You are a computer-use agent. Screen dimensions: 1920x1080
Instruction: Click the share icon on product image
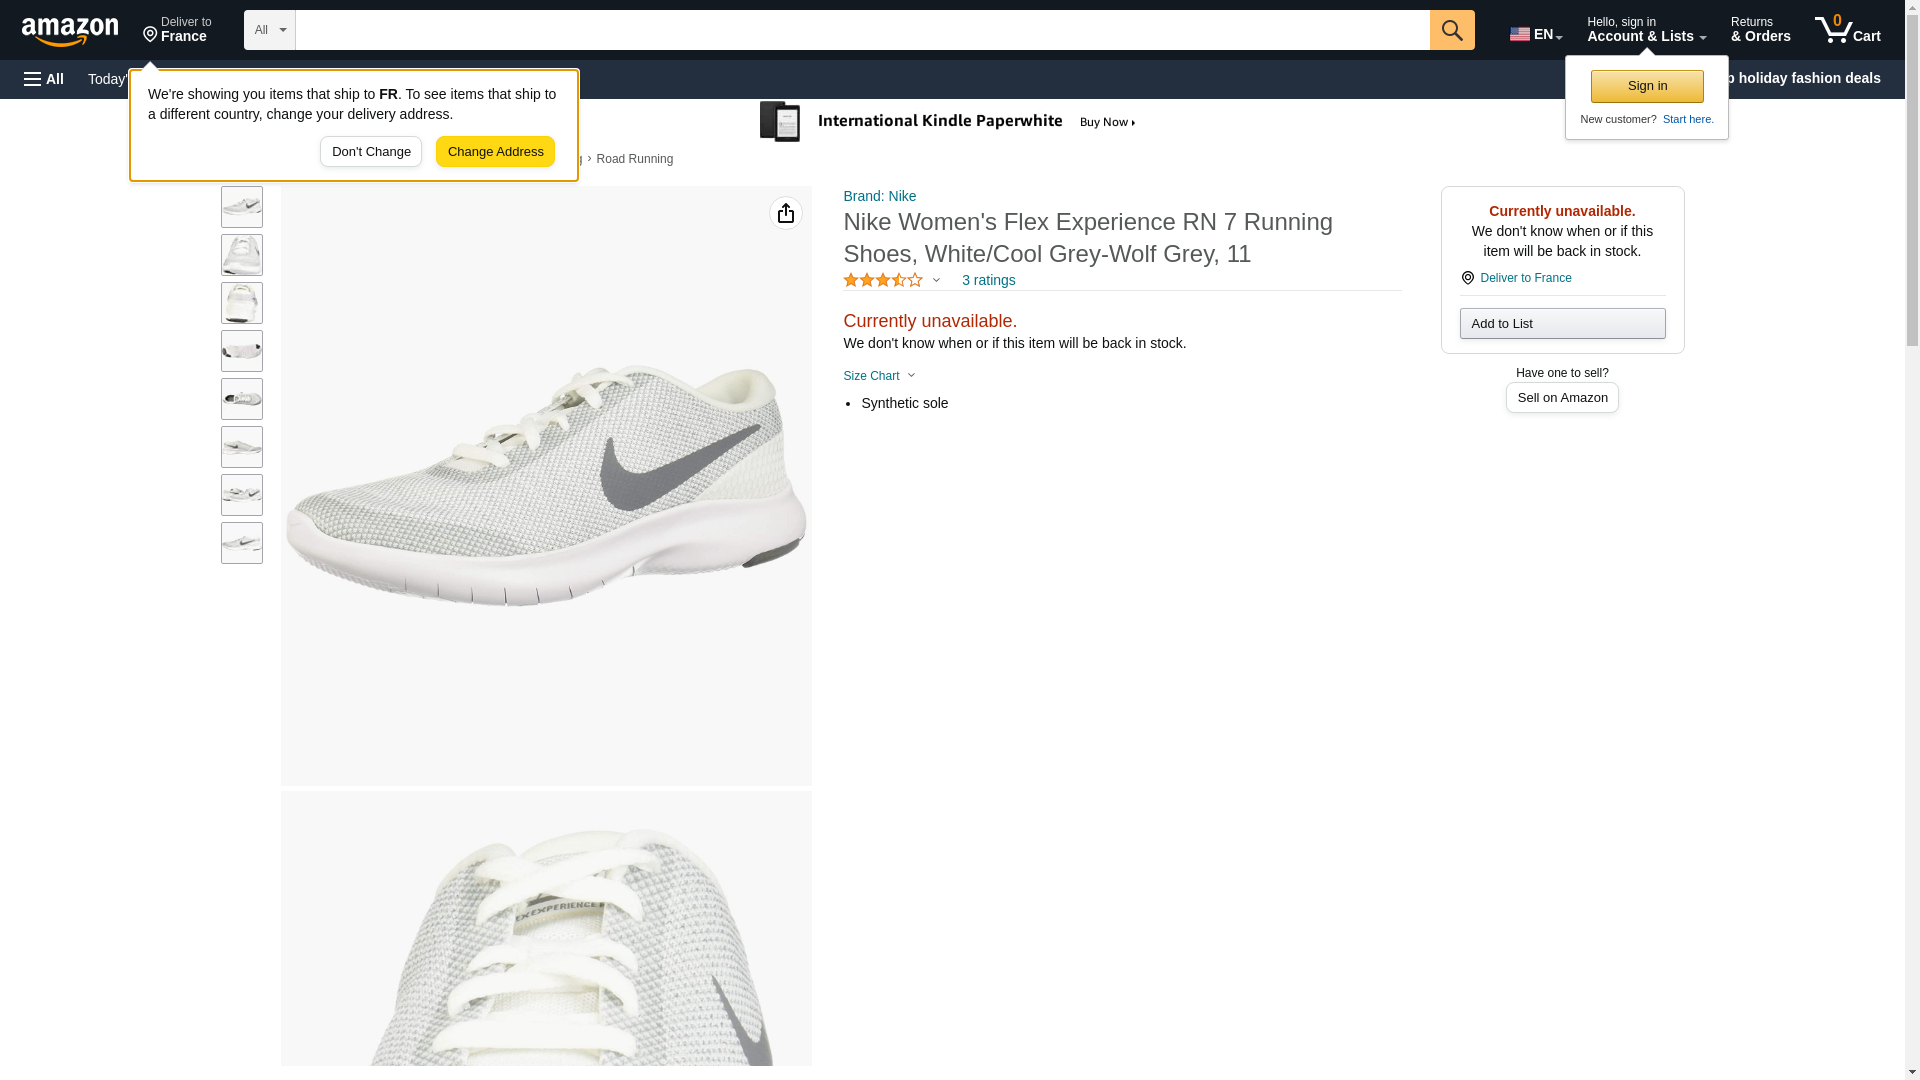[785, 213]
